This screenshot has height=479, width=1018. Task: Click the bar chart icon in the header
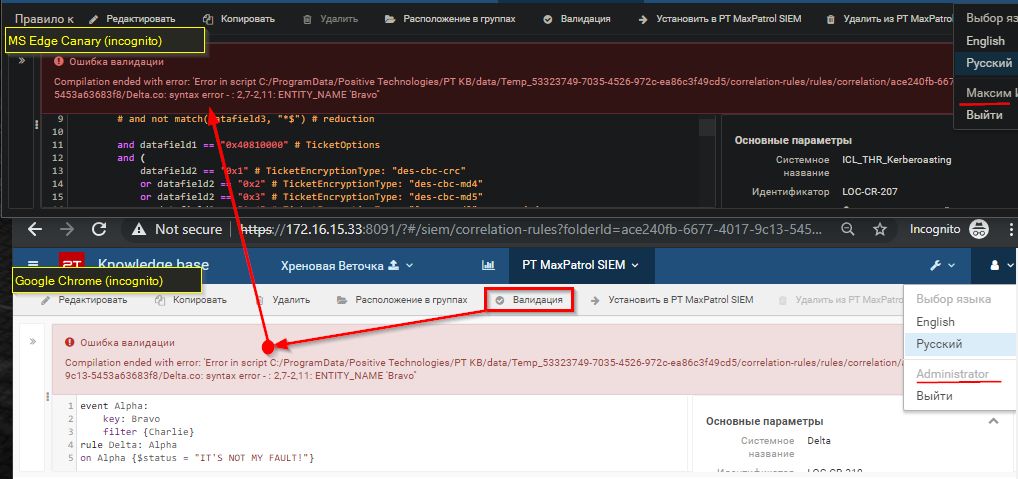point(488,265)
